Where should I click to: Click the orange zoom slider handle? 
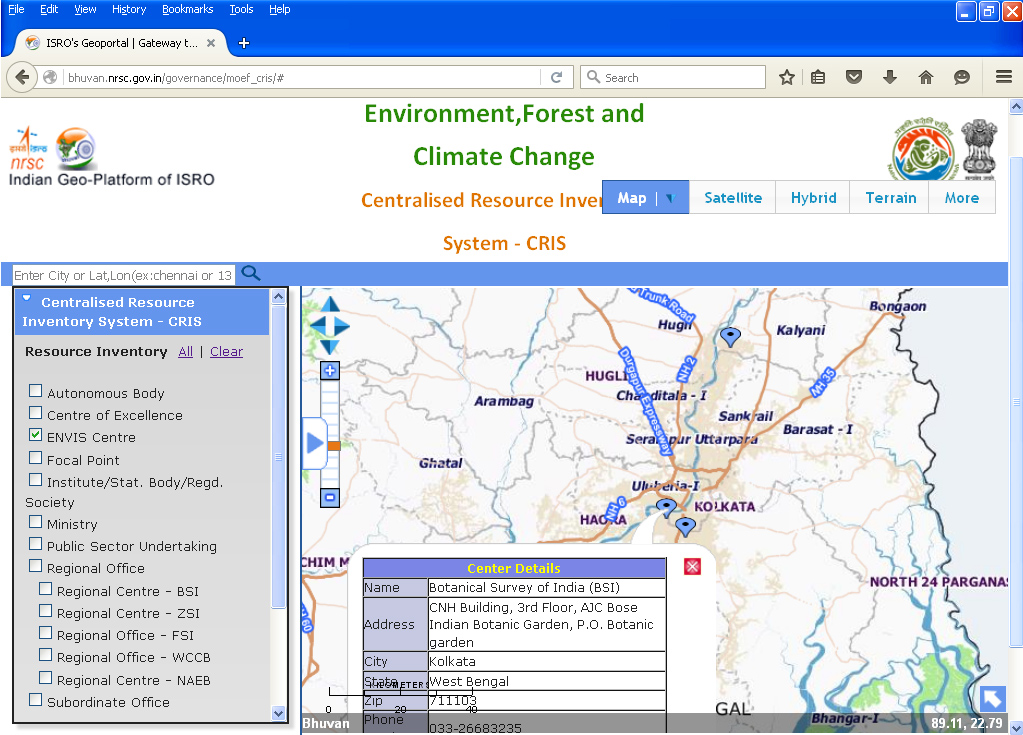click(333, 446)
